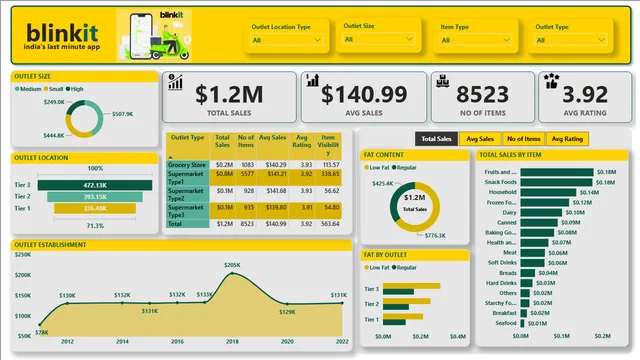640x360 pixels.
Task: Open the Outlet Location Type dropdown
Action: pos(287,40)
